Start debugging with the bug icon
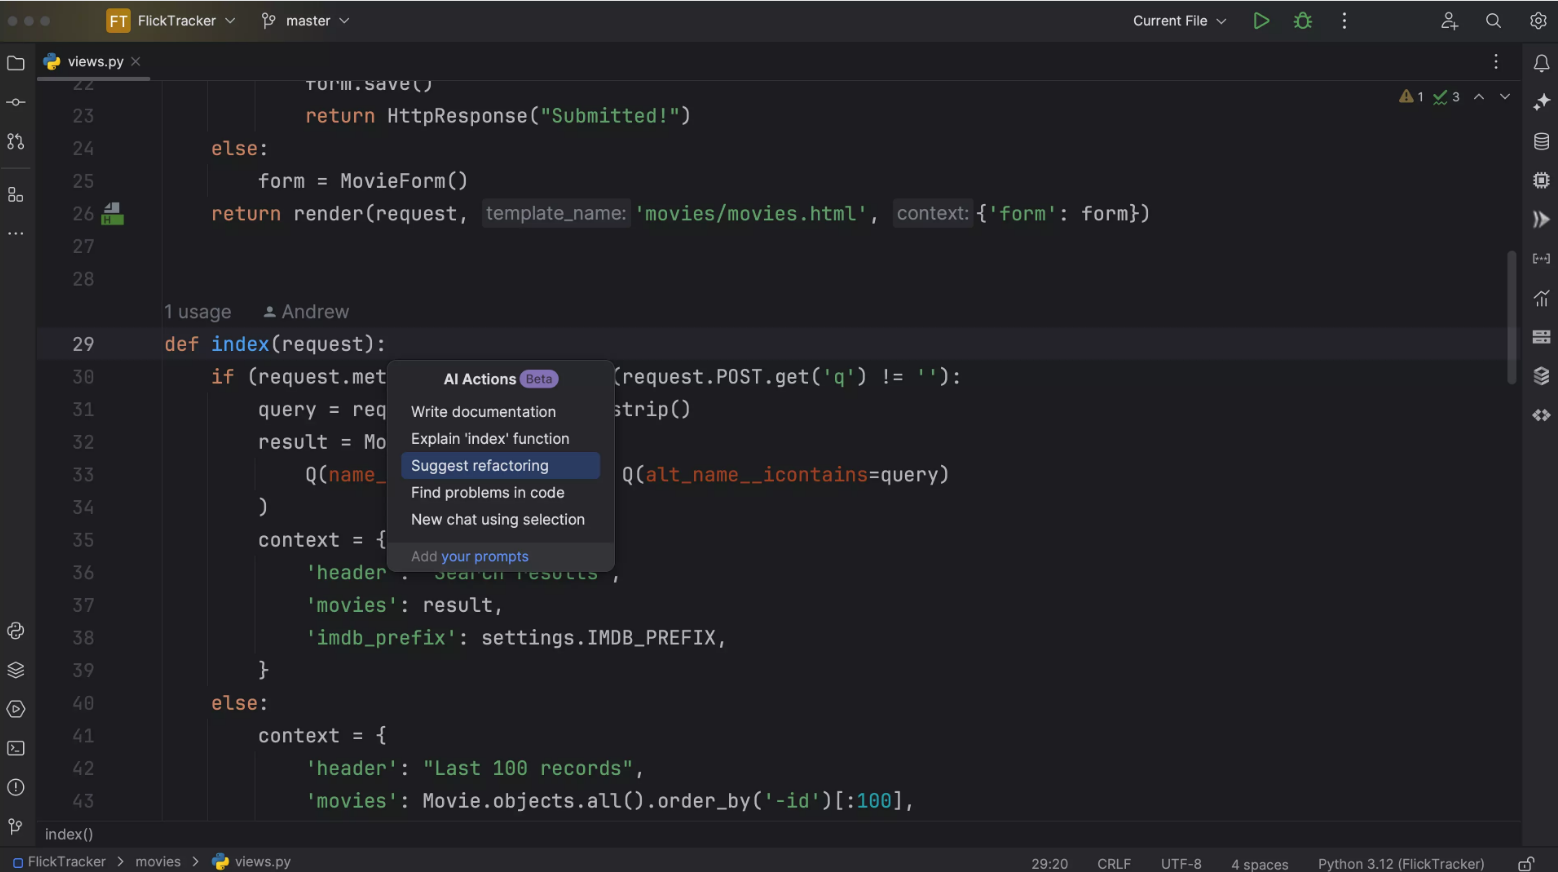1558x872 pixels. (1302, 20)
